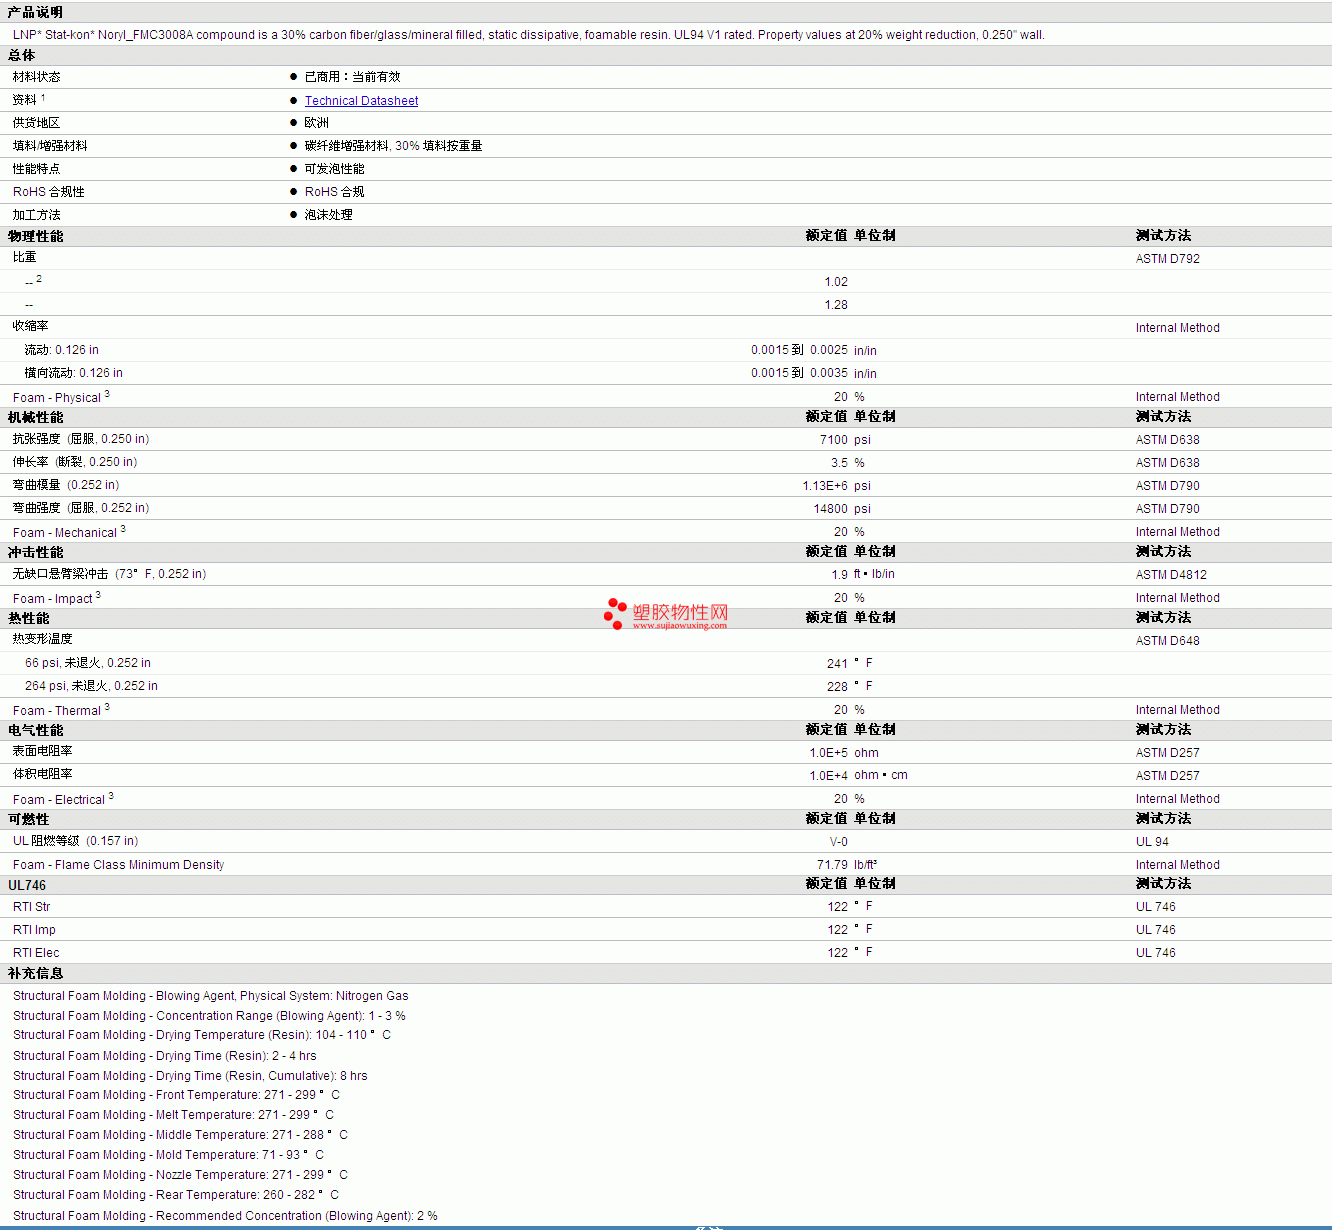The height and width of the screenshot is (1230, 1332).
Task: Click the '机械性能' section header
Action: pos(36,417)
